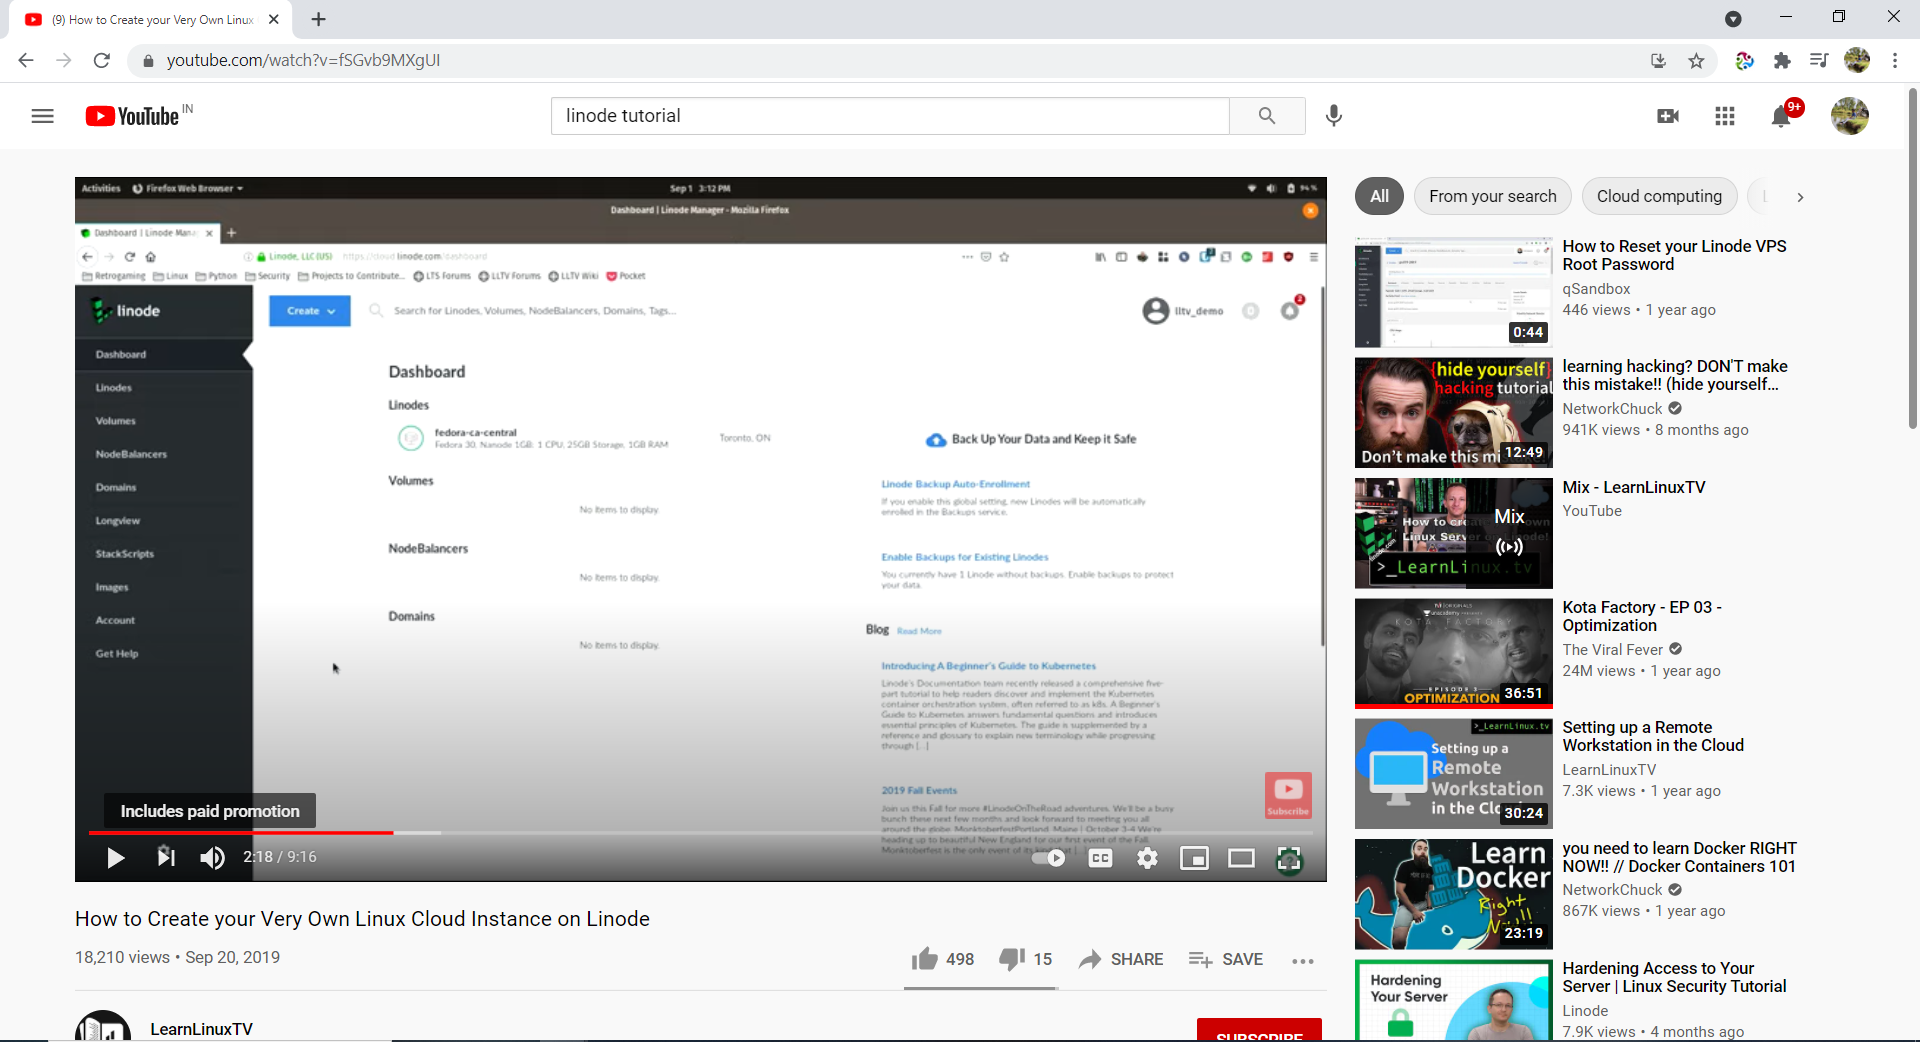
Task: Toggle autoplay switch in player
Action: (1049, 858)
